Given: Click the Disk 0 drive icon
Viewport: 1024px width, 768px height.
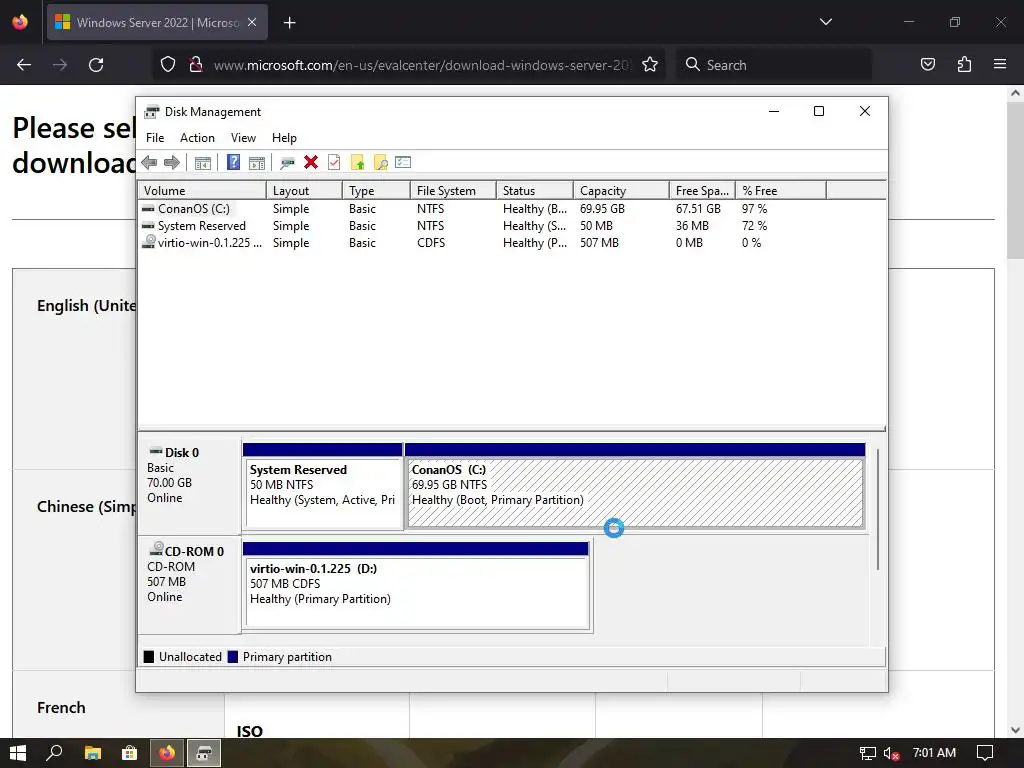Looking at the screenshot, I should [155, 451].
